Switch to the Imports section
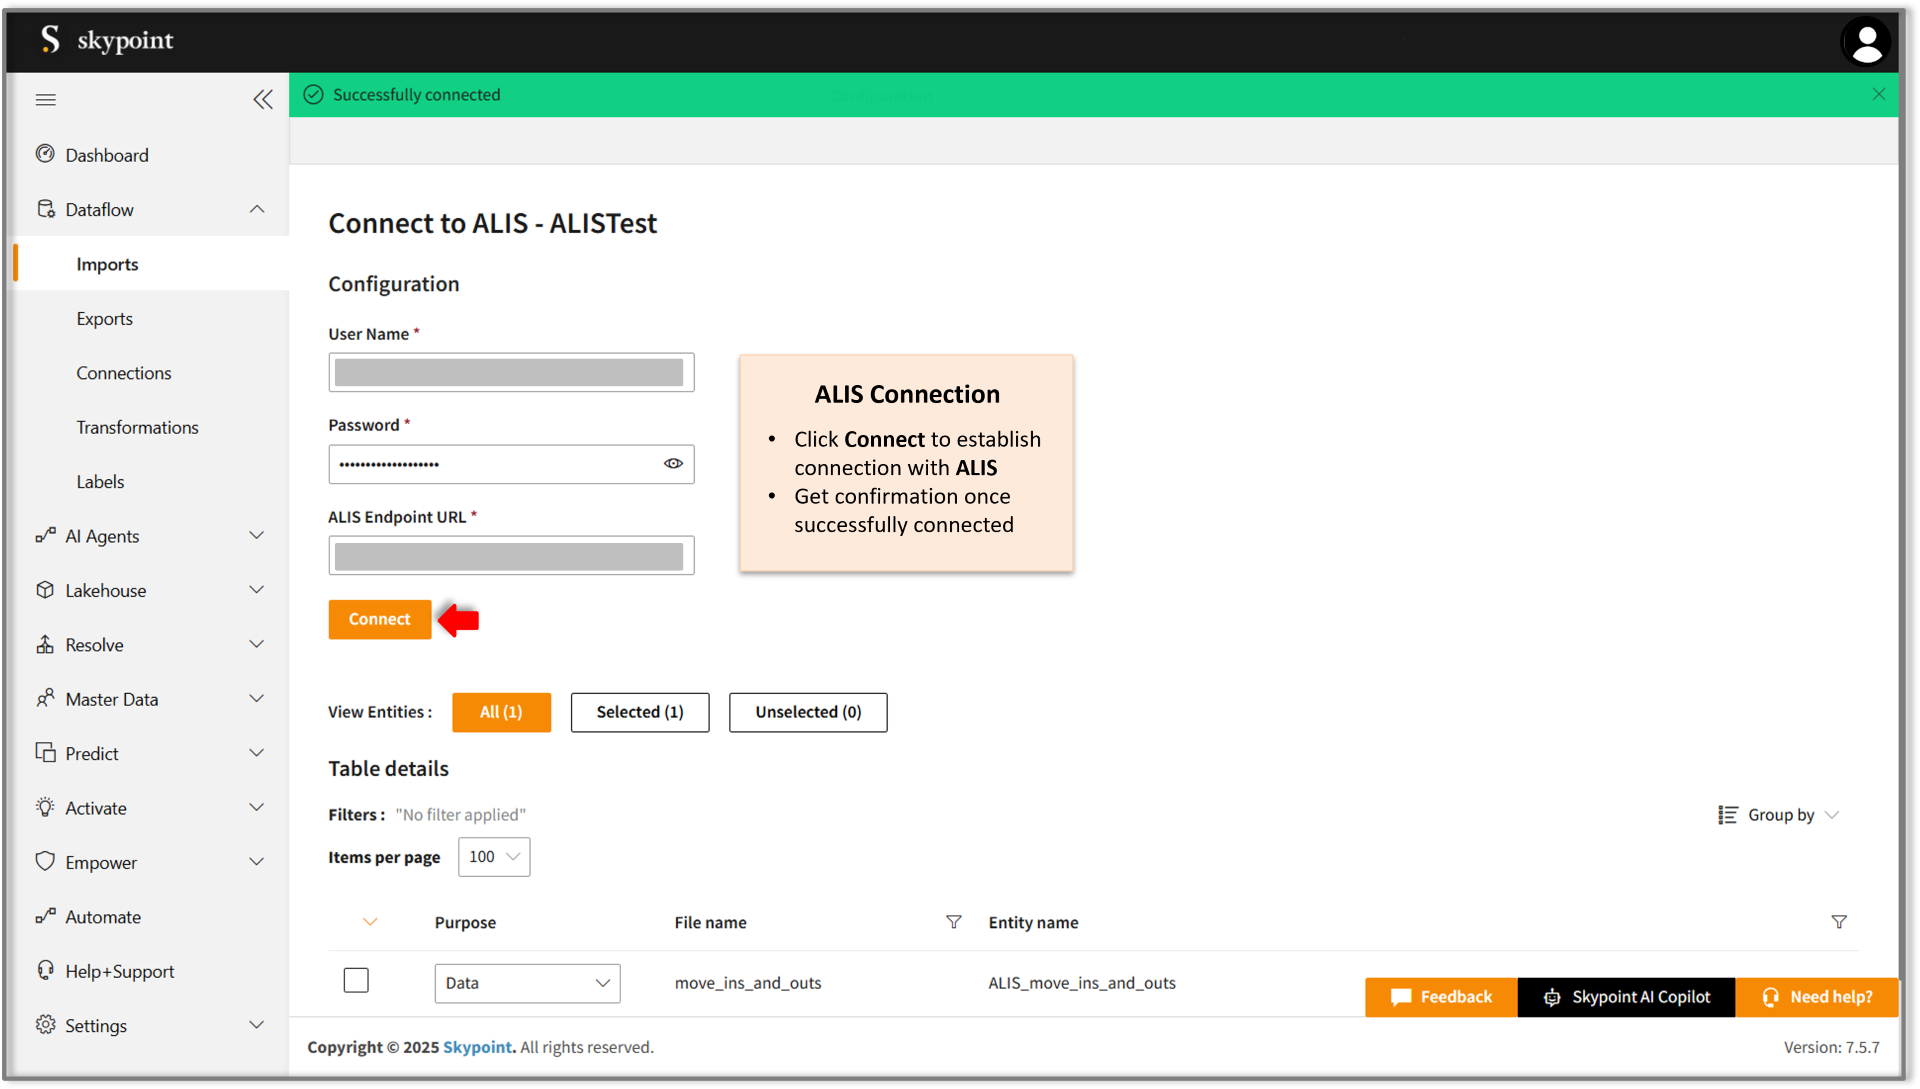Viewport: 1920px width, 1089px height. coord(107,264)
